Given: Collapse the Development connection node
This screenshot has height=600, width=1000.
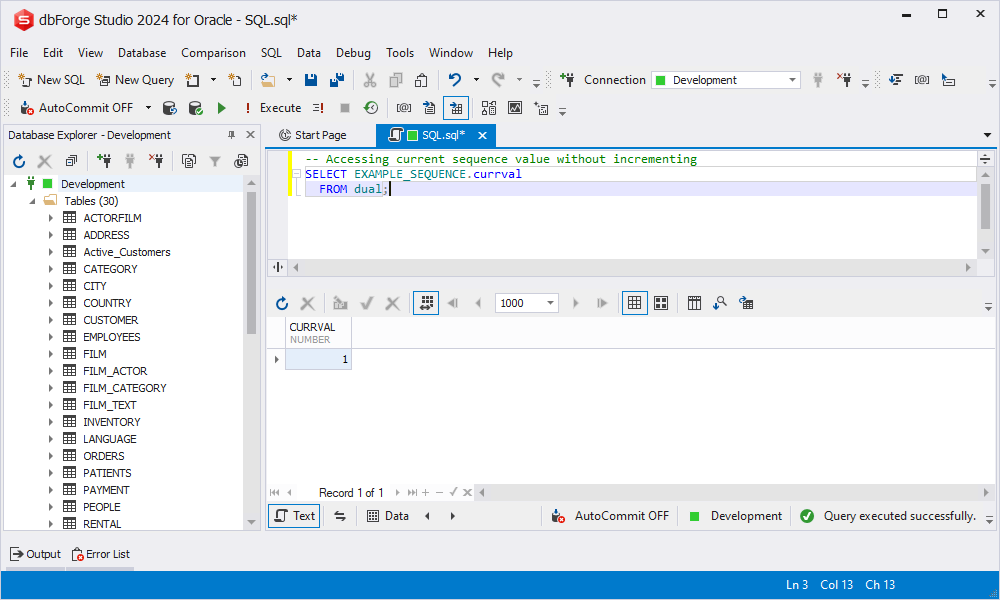Looking at the screenshot, I should [x=13, y=184].
